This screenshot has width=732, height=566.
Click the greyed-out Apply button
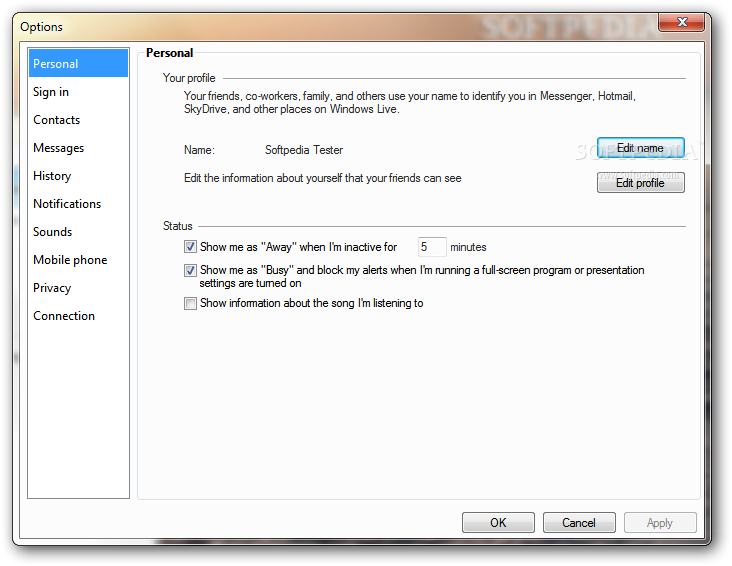coord(660,523)
